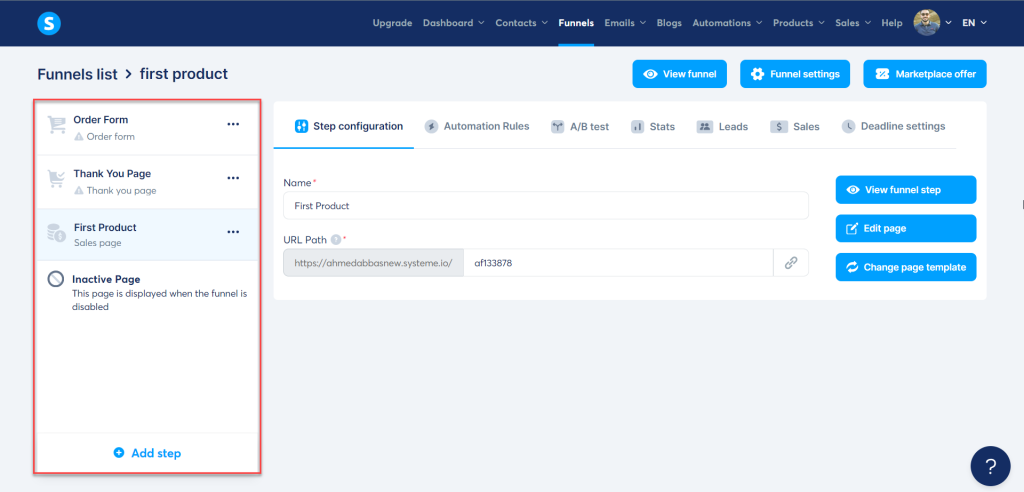Open three-dot menu for Order Form step
1024x492 pixels.
click(x=233, y=124)
